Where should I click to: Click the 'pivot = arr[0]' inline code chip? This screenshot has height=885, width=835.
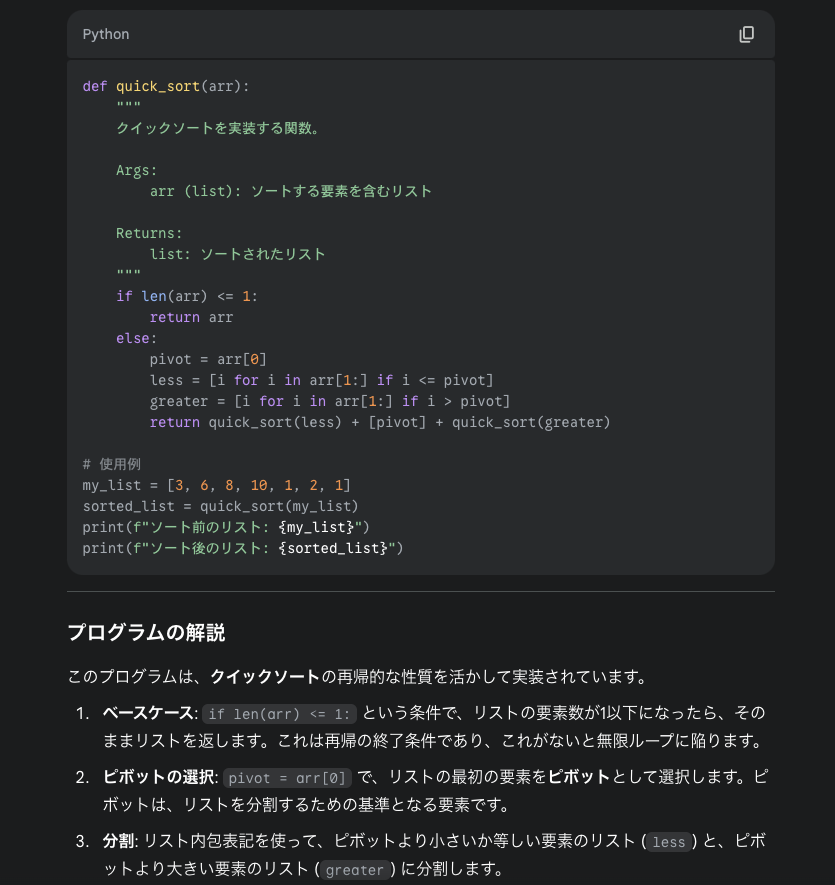287,778
